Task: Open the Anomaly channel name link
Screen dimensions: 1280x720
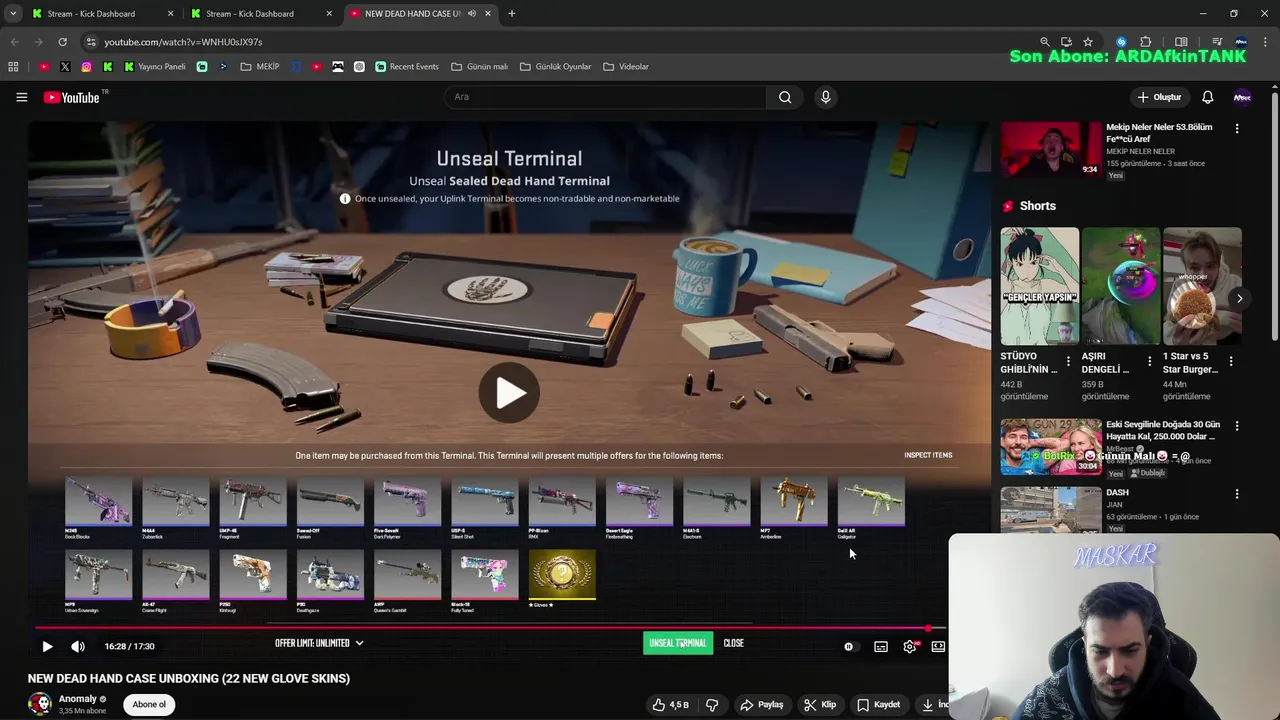Action: click(78, 699)
